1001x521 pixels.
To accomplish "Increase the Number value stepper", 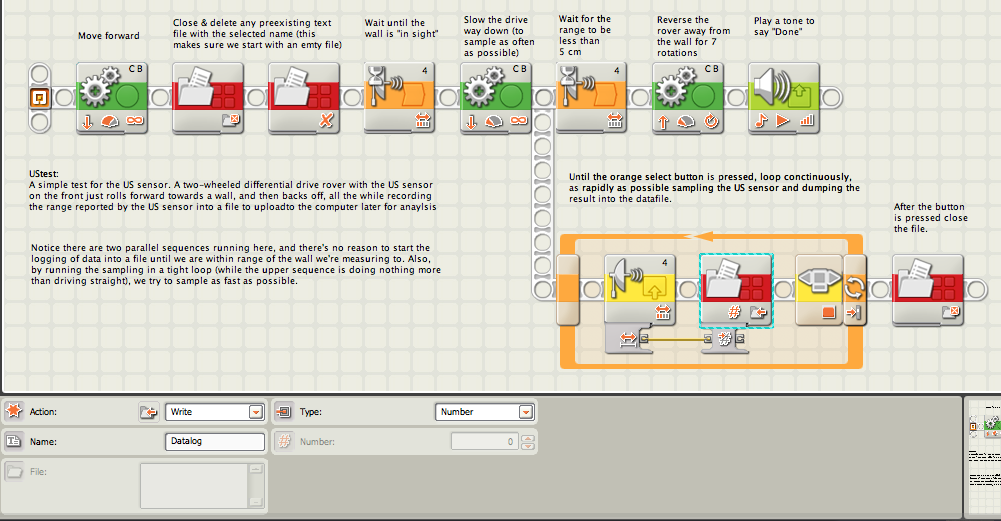I will pyautogui.click(x=527, y=437).
